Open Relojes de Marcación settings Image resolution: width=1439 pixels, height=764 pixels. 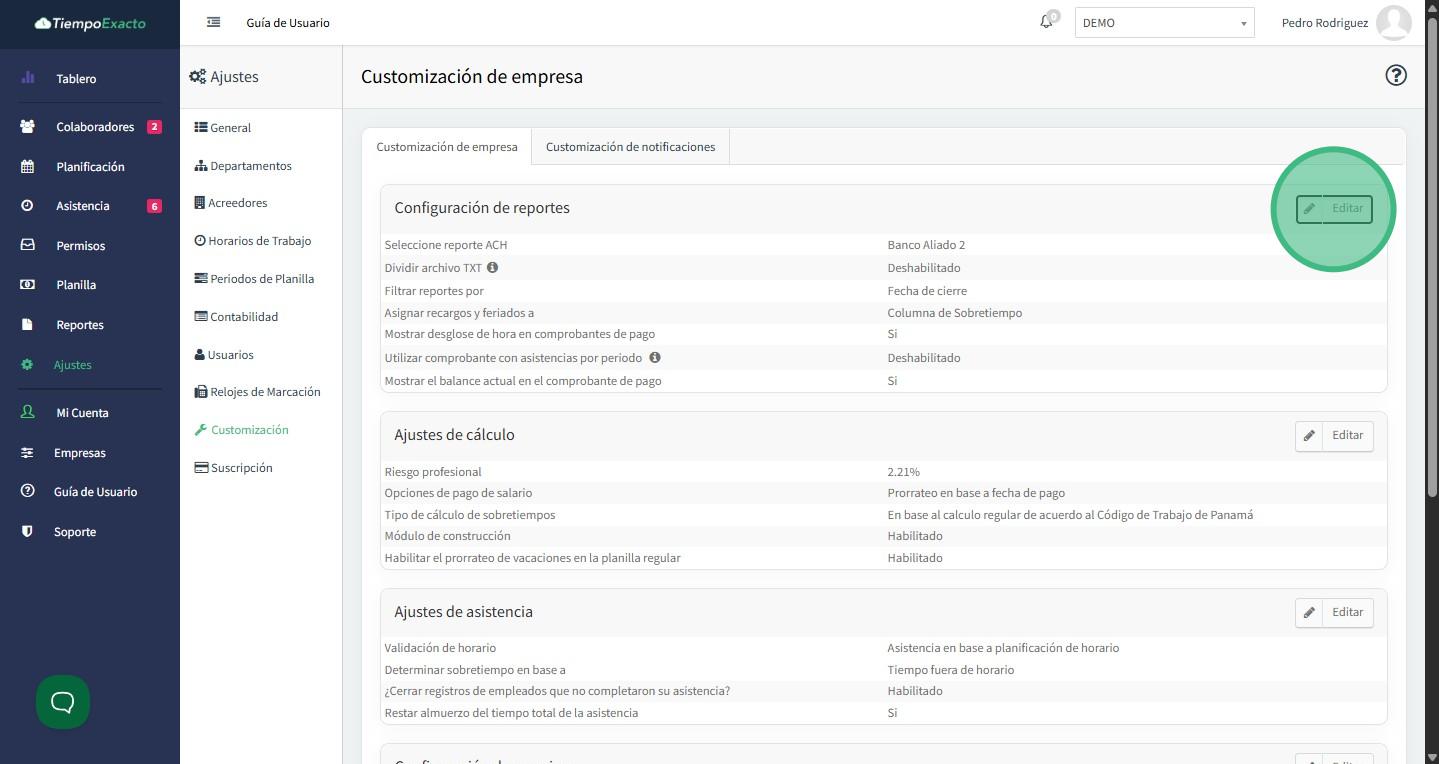click(x=257, y=392)
